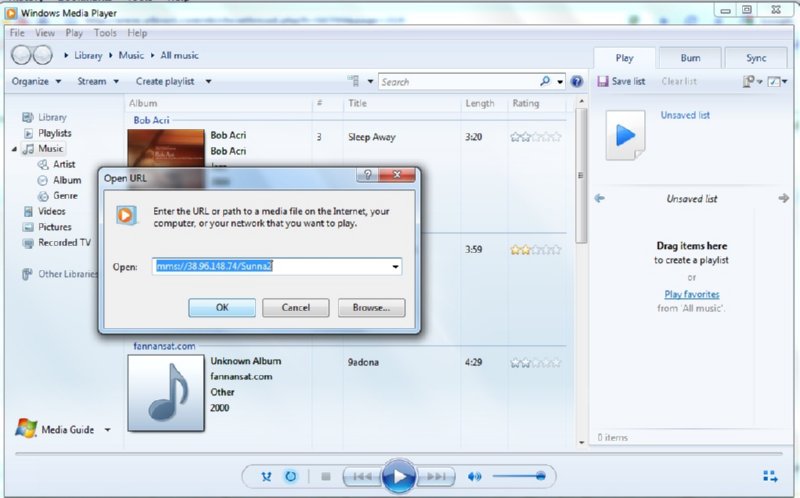Select the Library icon in navigation pane
Image resolution: width=800 pixels, height=498 pixels.
(28, 117)
